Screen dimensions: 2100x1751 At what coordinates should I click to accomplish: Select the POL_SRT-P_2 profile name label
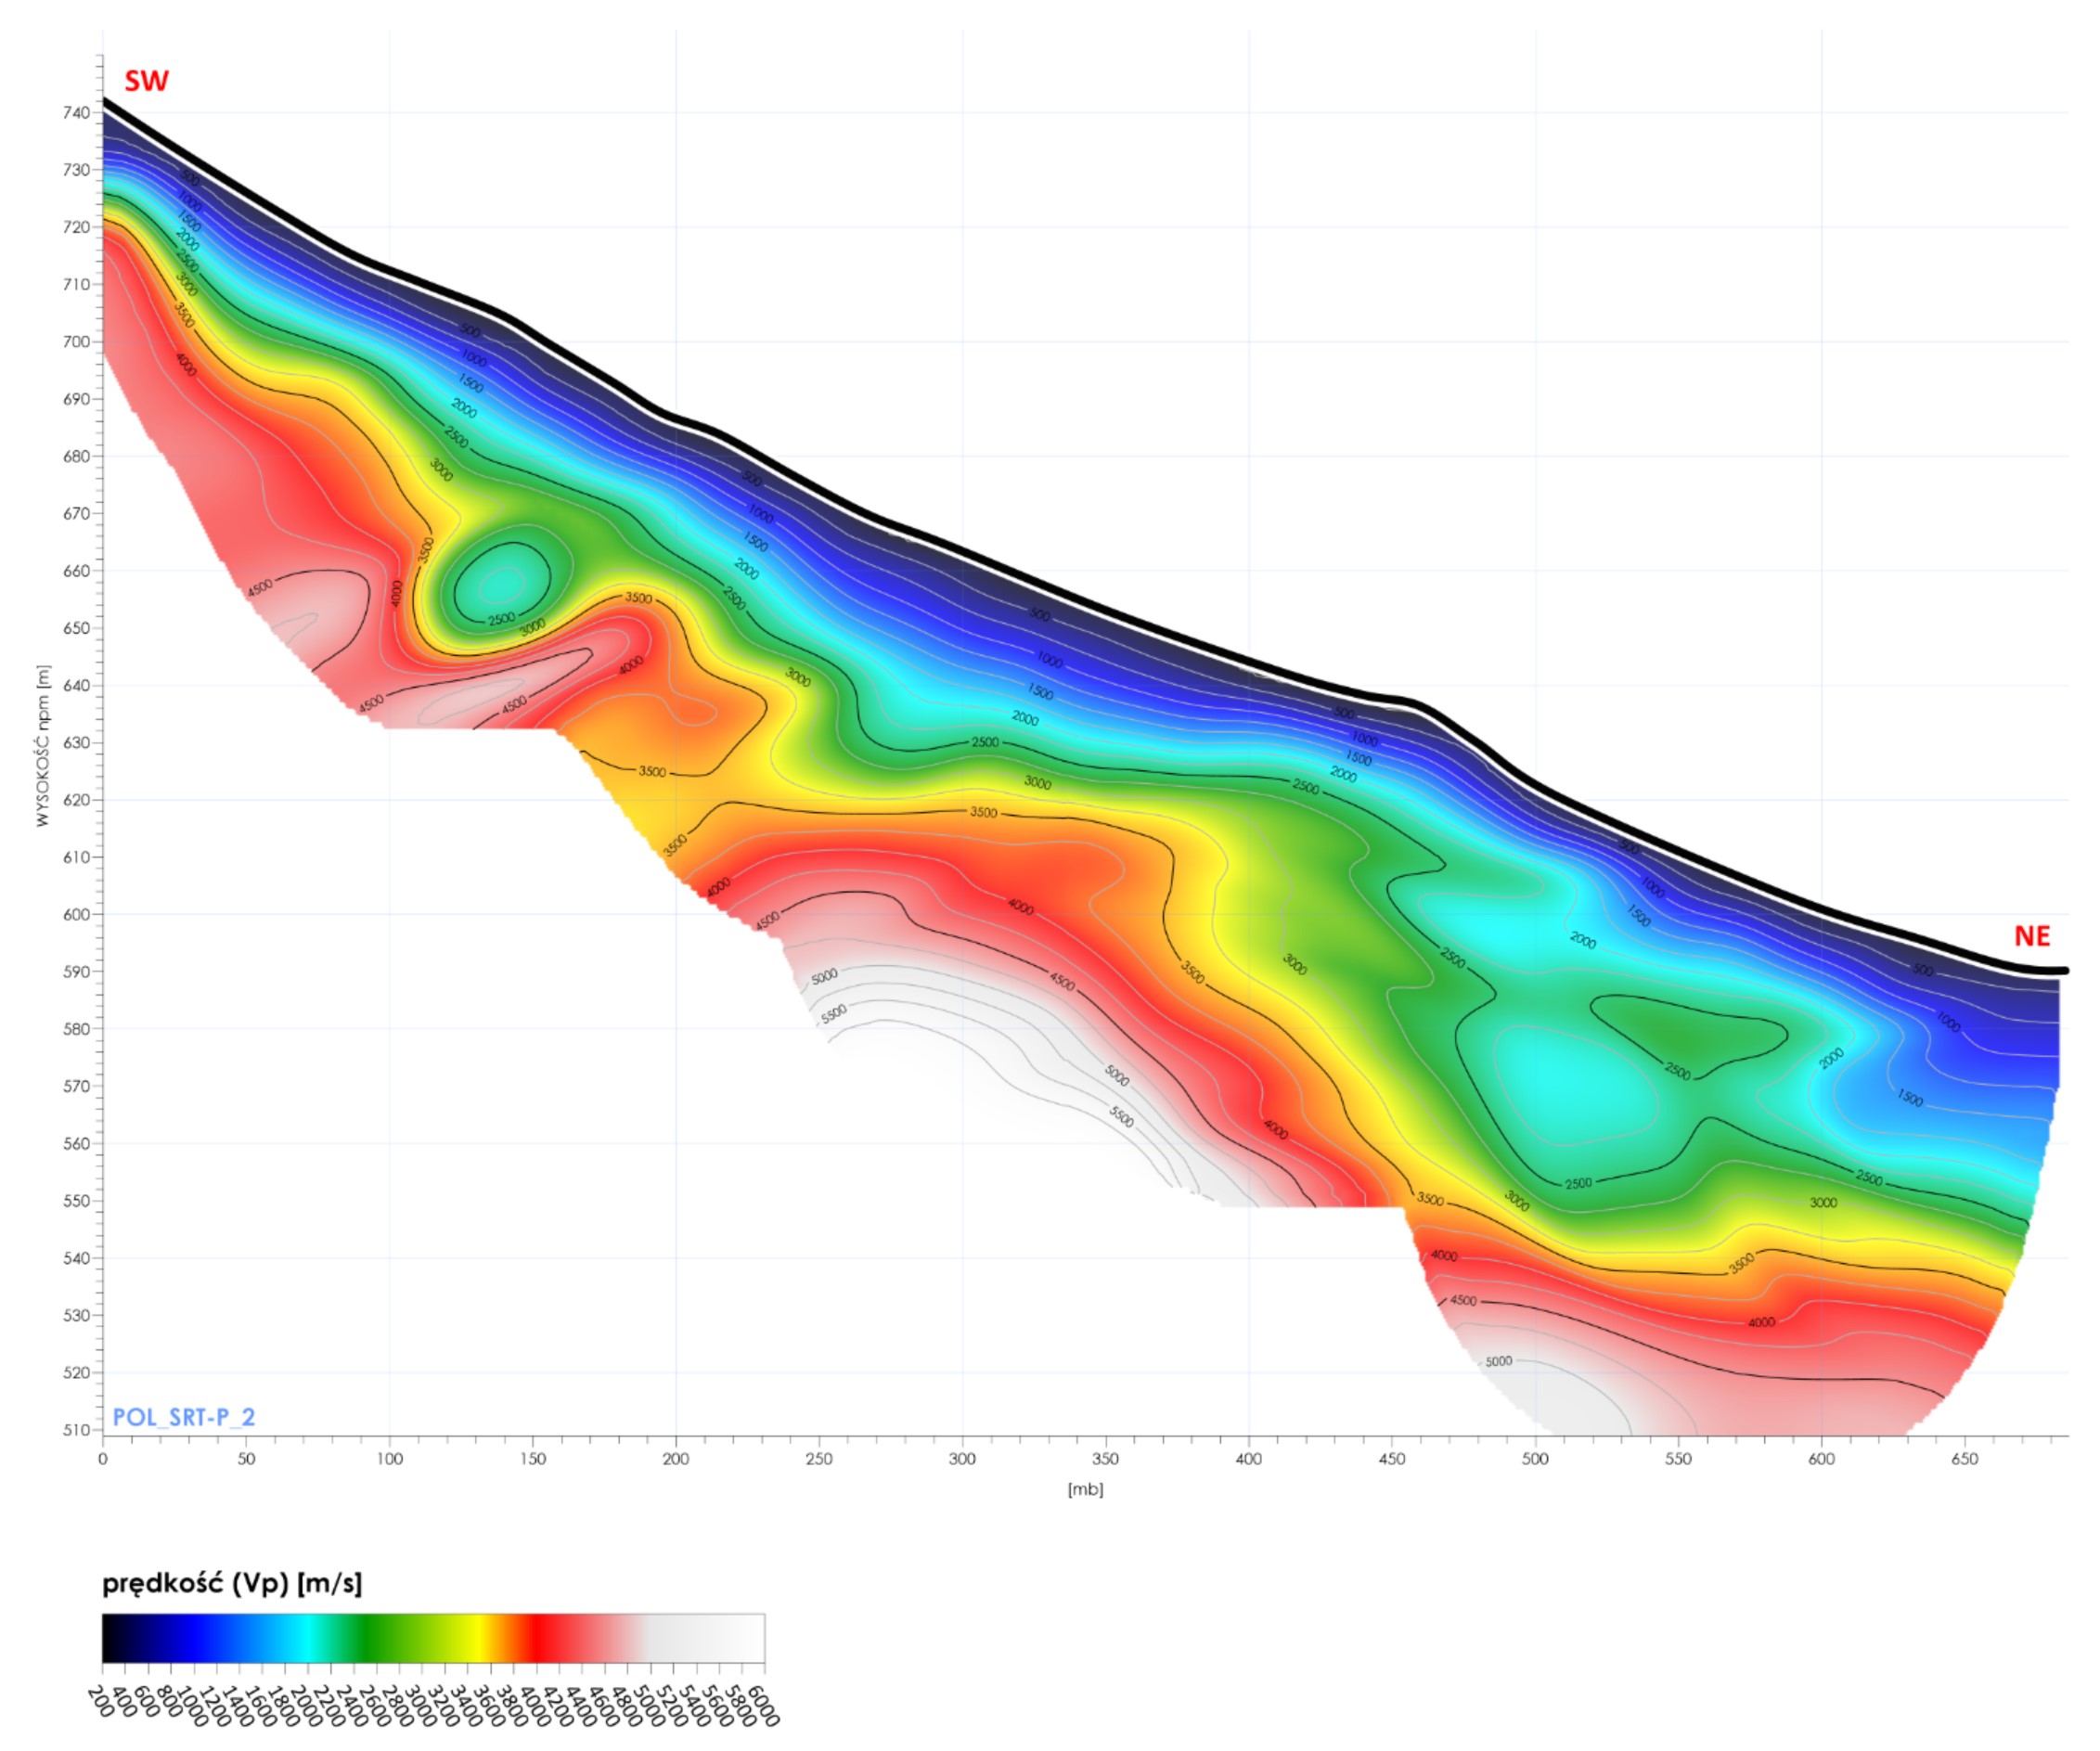(184, 1417)
